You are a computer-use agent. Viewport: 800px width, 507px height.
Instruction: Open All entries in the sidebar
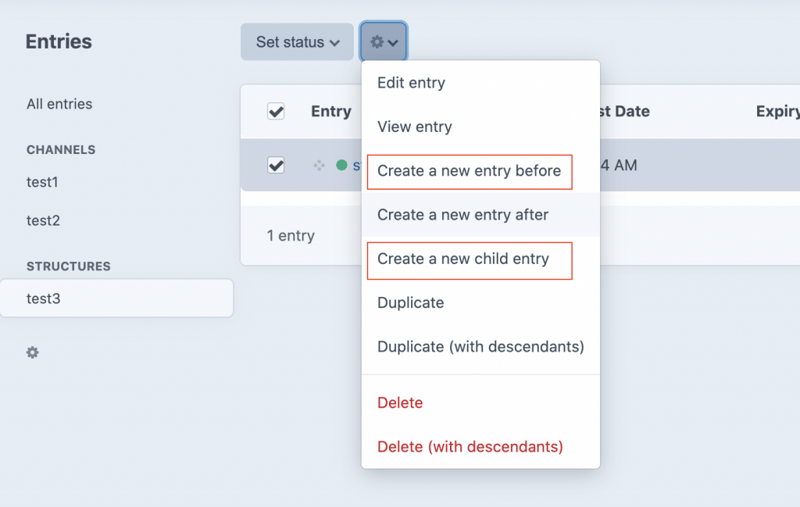(x=59, y=104)
